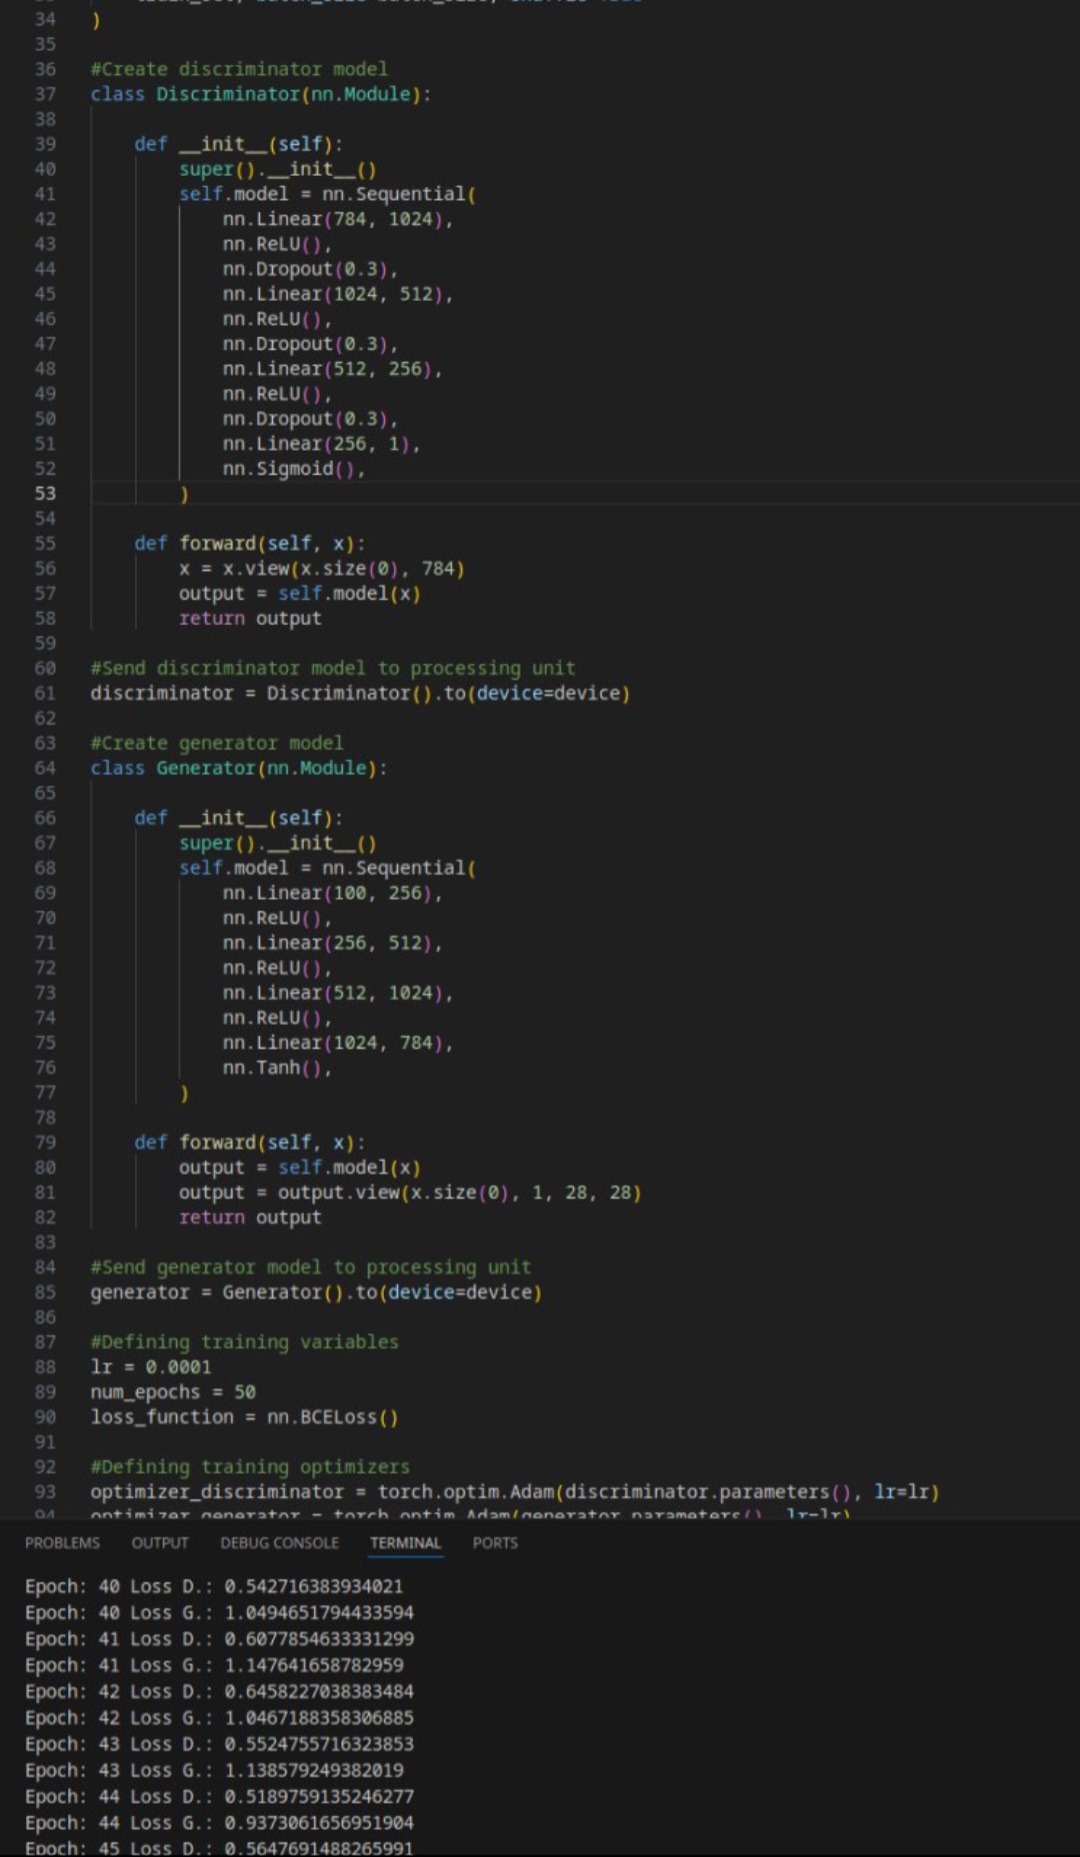
Task: Click comment '#Defining training optimizers'
Action: (x=250, y=1467)
